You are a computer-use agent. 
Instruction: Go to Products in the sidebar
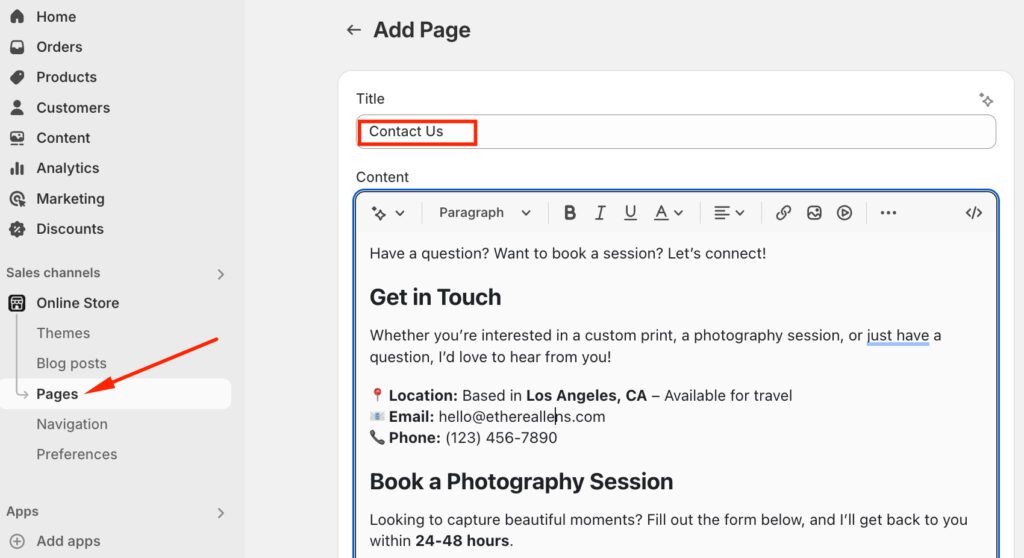pyautogui.click(x=66, y=77)
